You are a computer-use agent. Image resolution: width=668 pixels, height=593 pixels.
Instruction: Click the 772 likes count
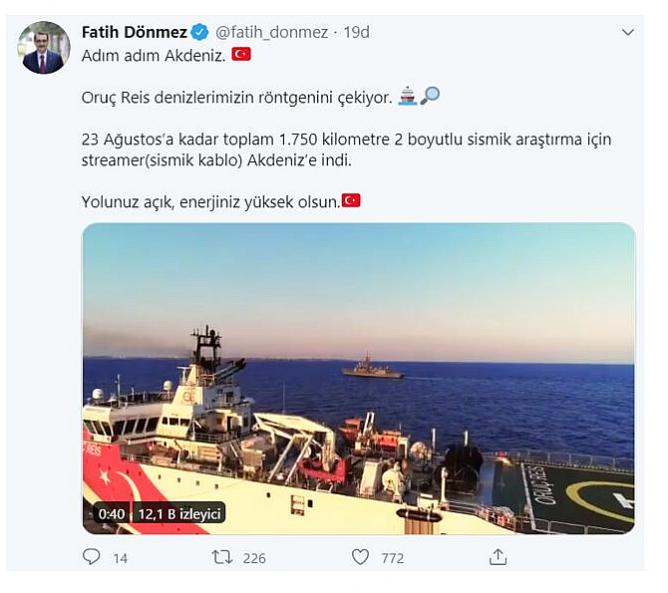[392, 558]
